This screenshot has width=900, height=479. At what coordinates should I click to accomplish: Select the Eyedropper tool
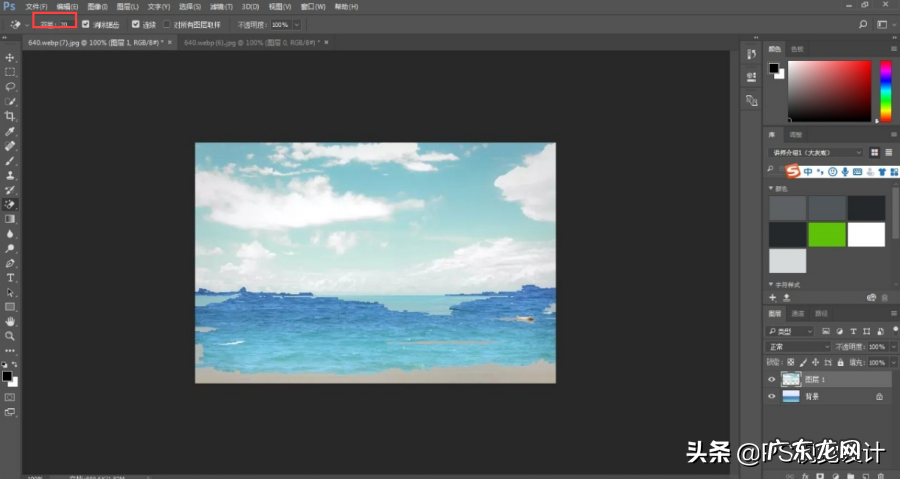(10, 131)
